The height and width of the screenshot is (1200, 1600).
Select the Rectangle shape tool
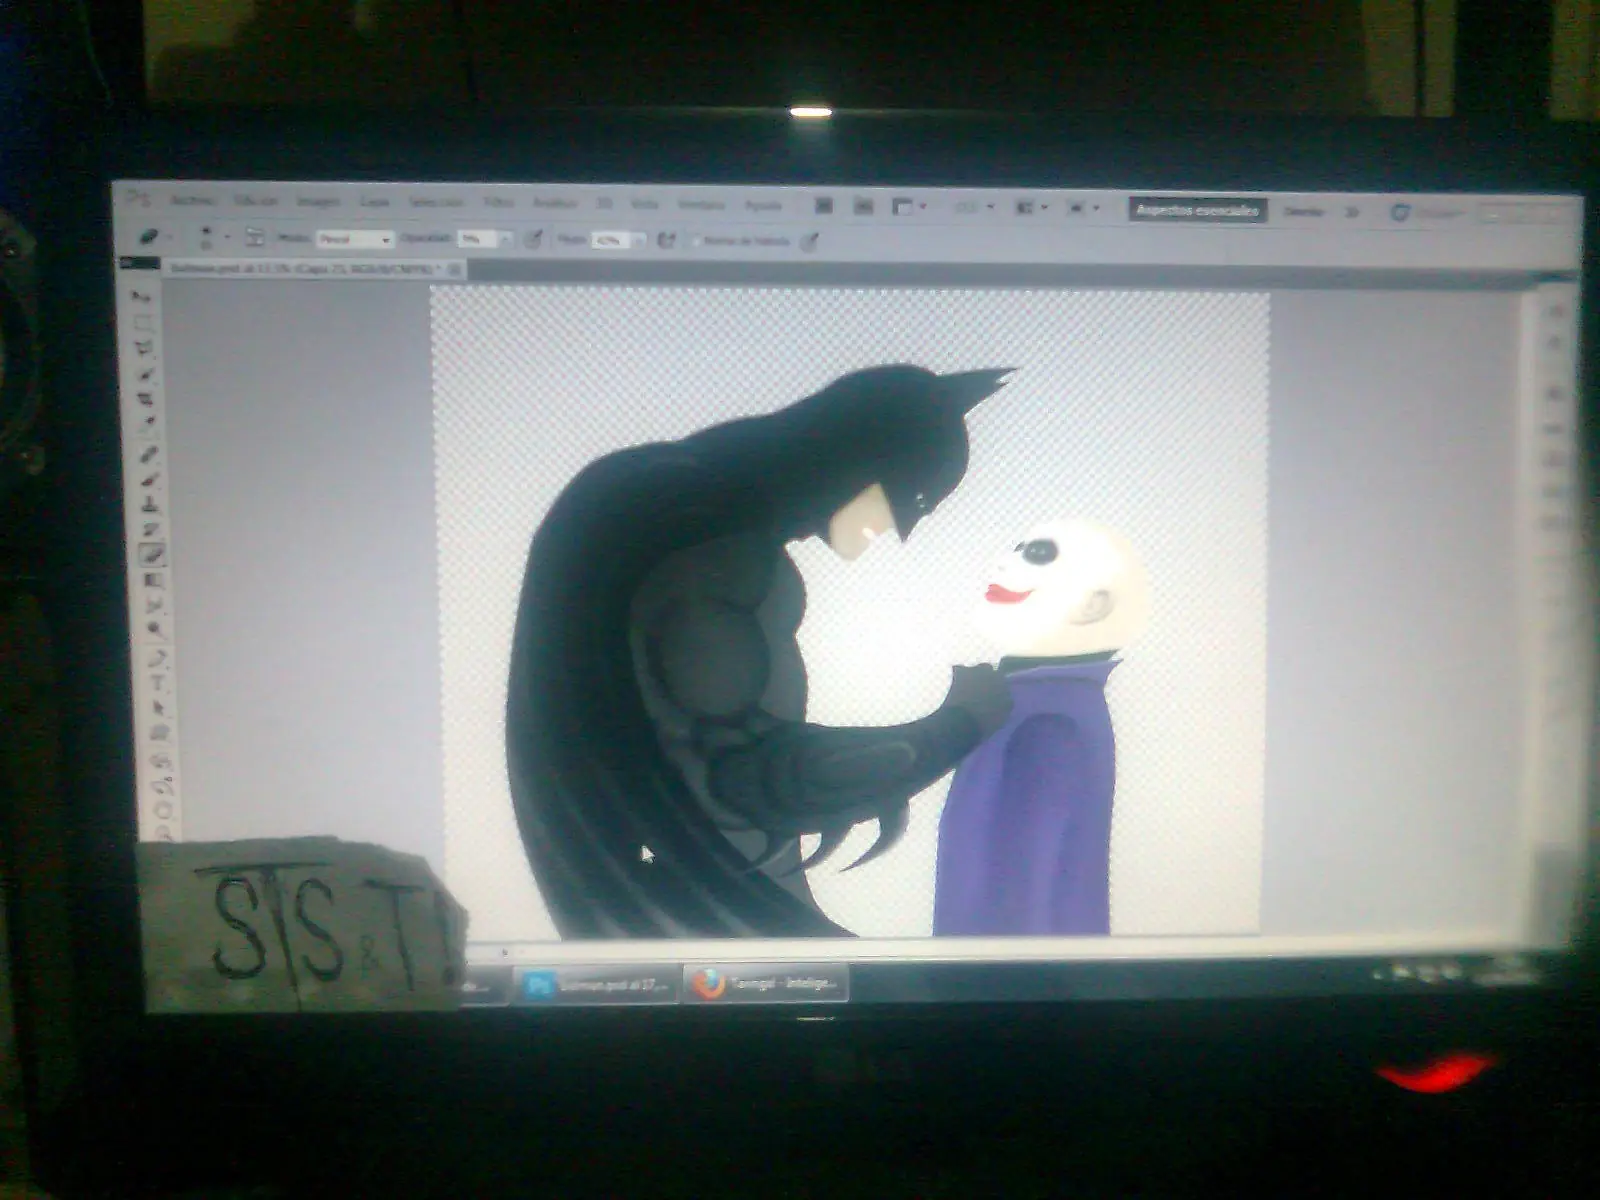coord(160,734)
